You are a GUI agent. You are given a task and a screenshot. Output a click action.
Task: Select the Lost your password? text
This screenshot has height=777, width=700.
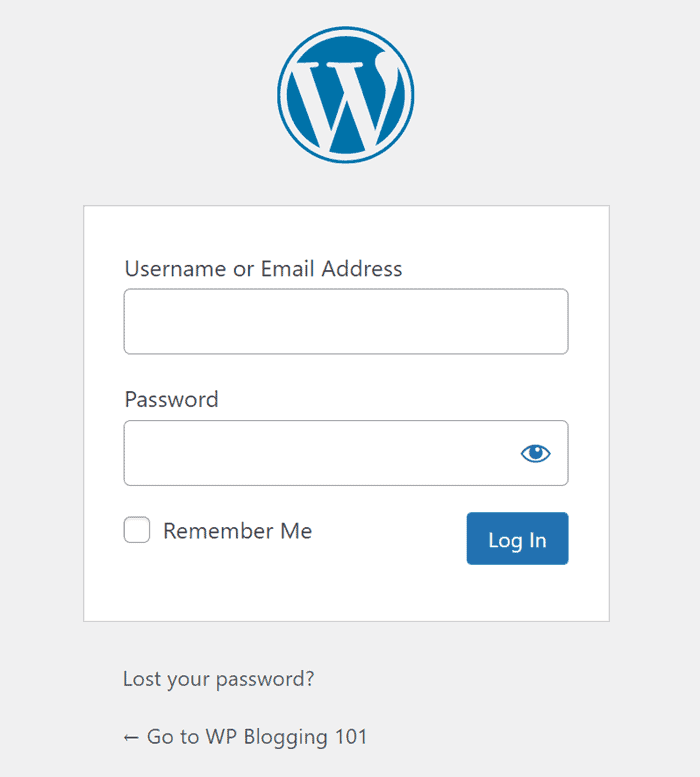click(218, 679)
